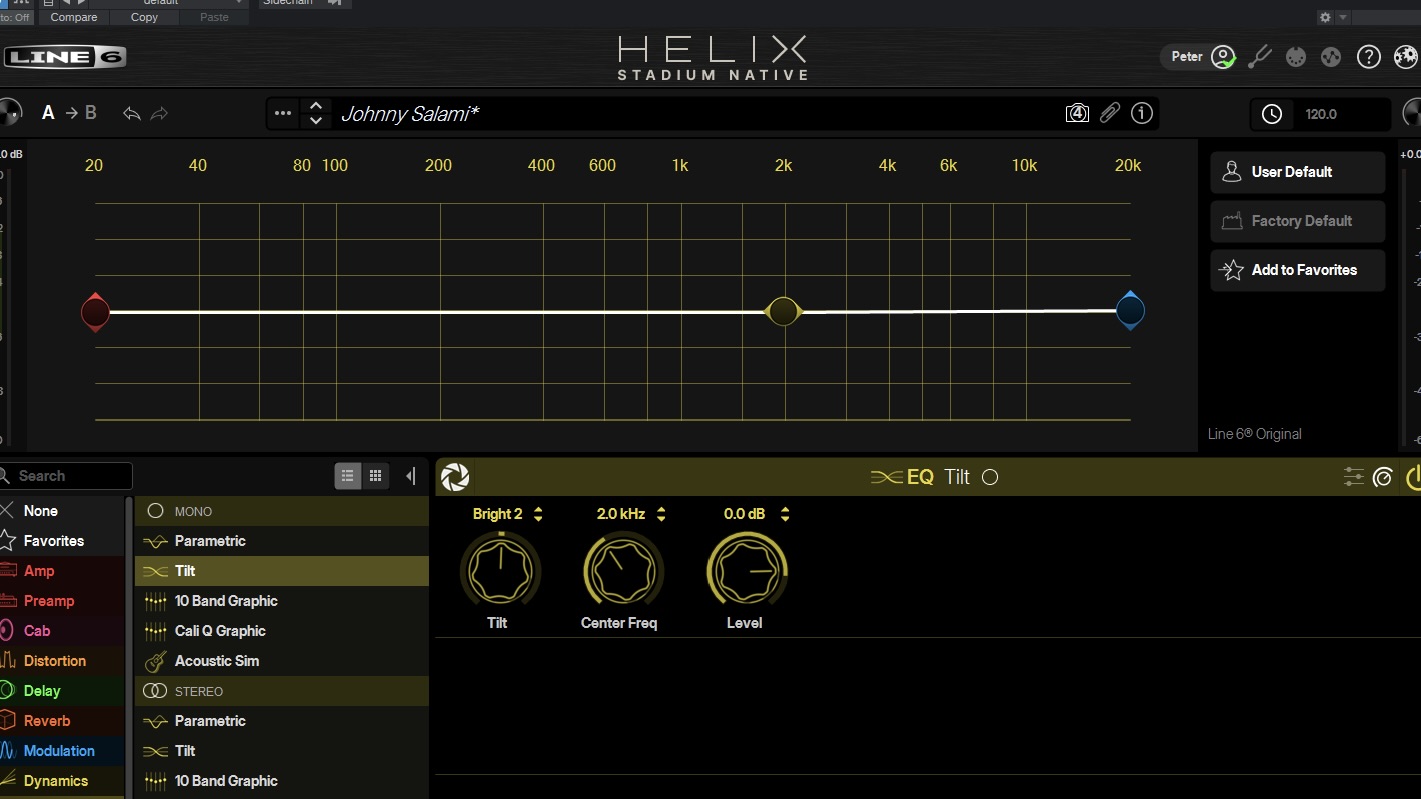Open the Cab category
This screenshot has height=799, width=1421.
[x=62, y=631]
